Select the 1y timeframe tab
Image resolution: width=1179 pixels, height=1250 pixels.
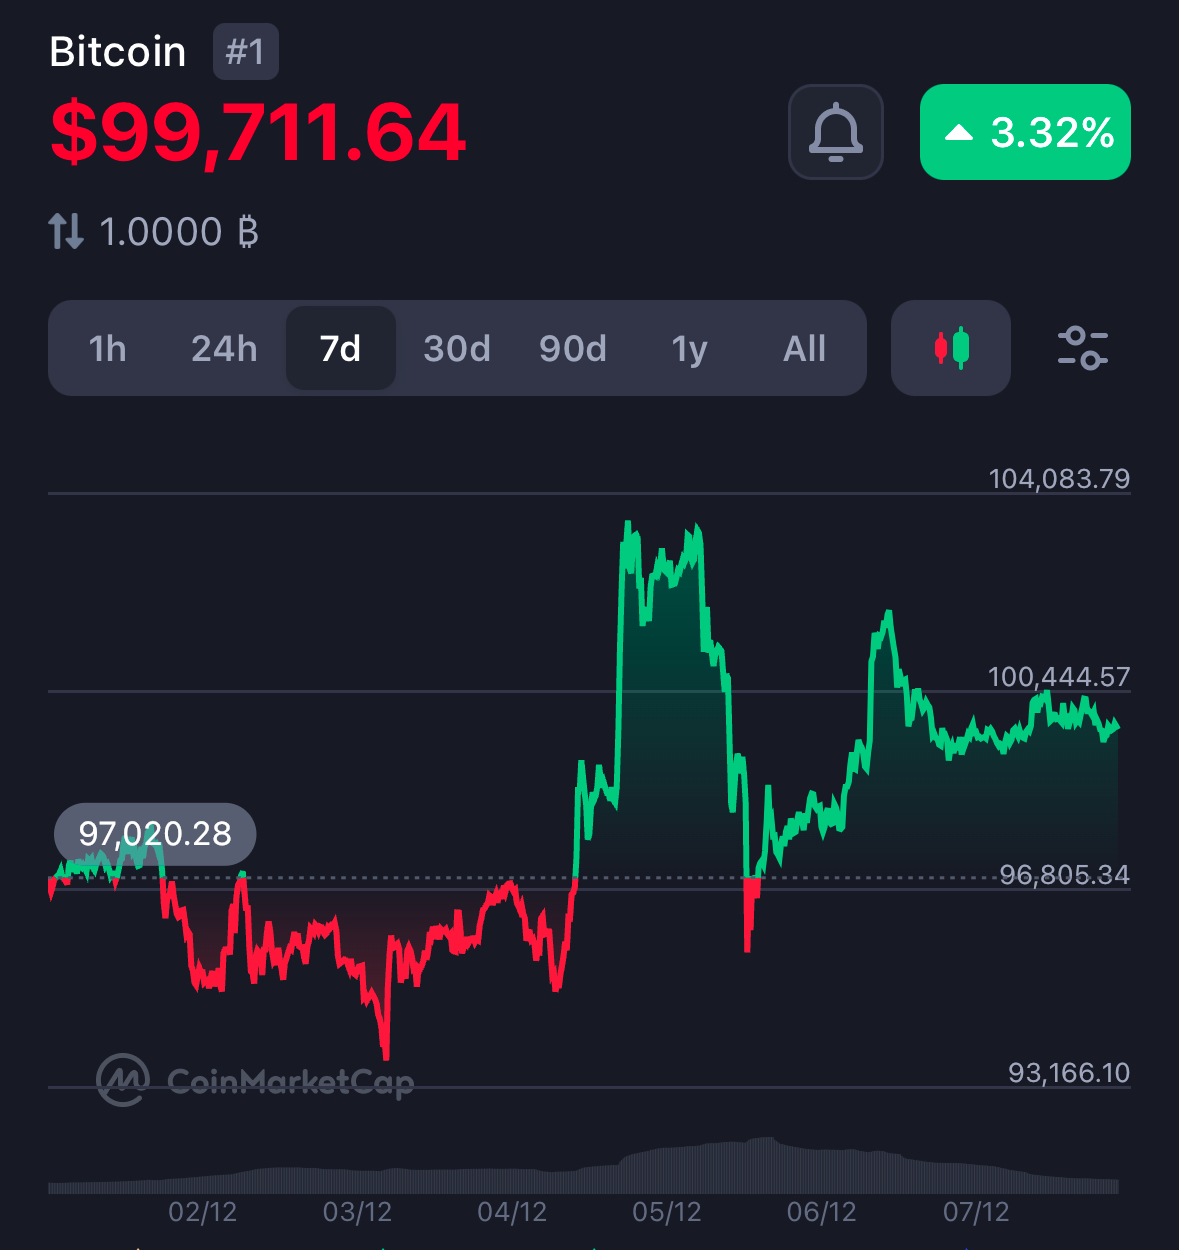click(x=689, y=348)
